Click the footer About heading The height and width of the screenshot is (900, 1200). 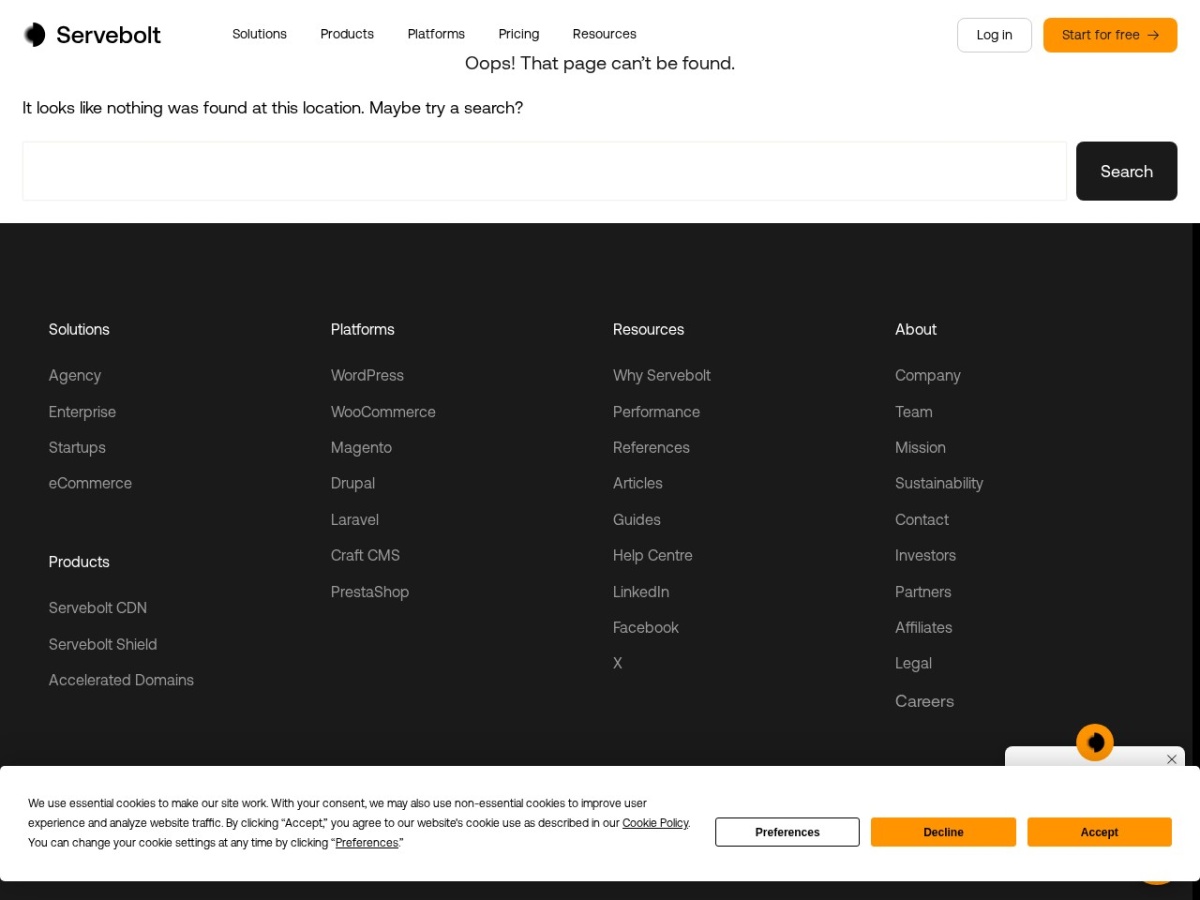(x=916, y=329)
